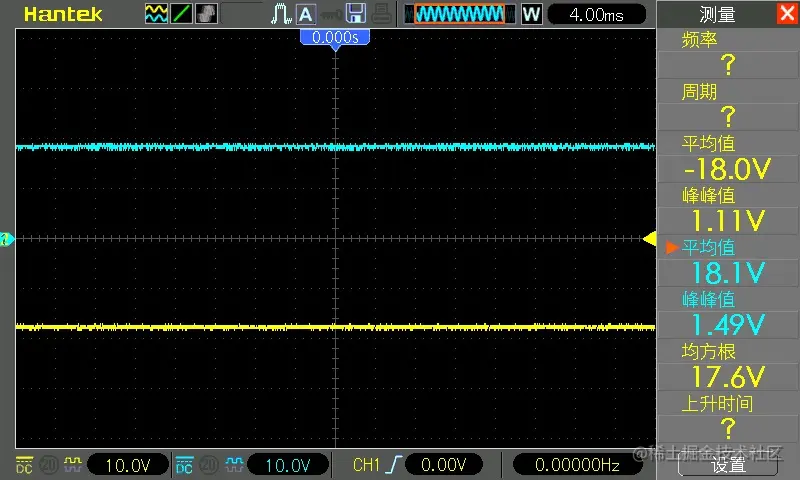Image resolution: width=800 pixels, height=480 pixels.
Task: Click the orange selection arrow beside the cyan 平均值
Action: [x=671, y=247]
